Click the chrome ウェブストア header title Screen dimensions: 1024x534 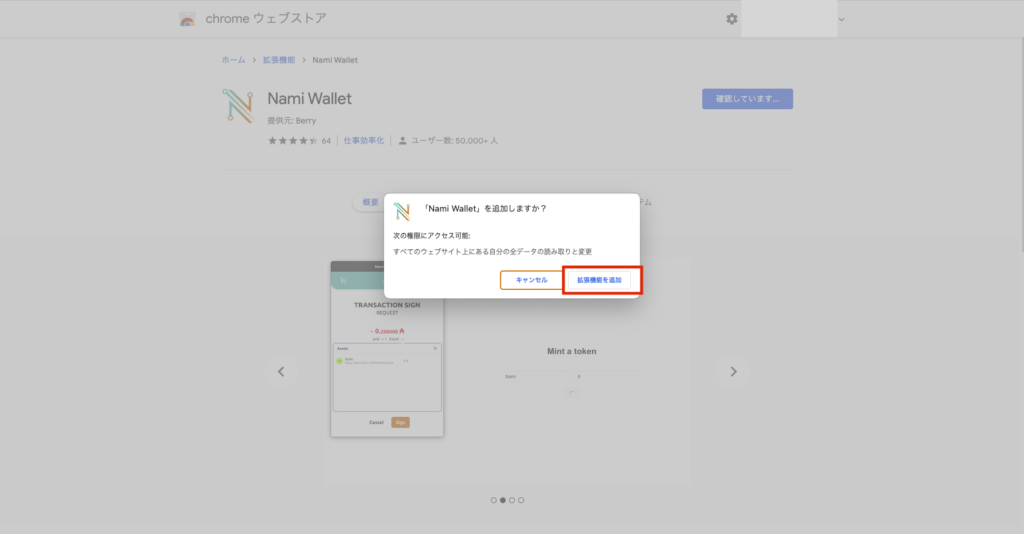tap(266, 19)
